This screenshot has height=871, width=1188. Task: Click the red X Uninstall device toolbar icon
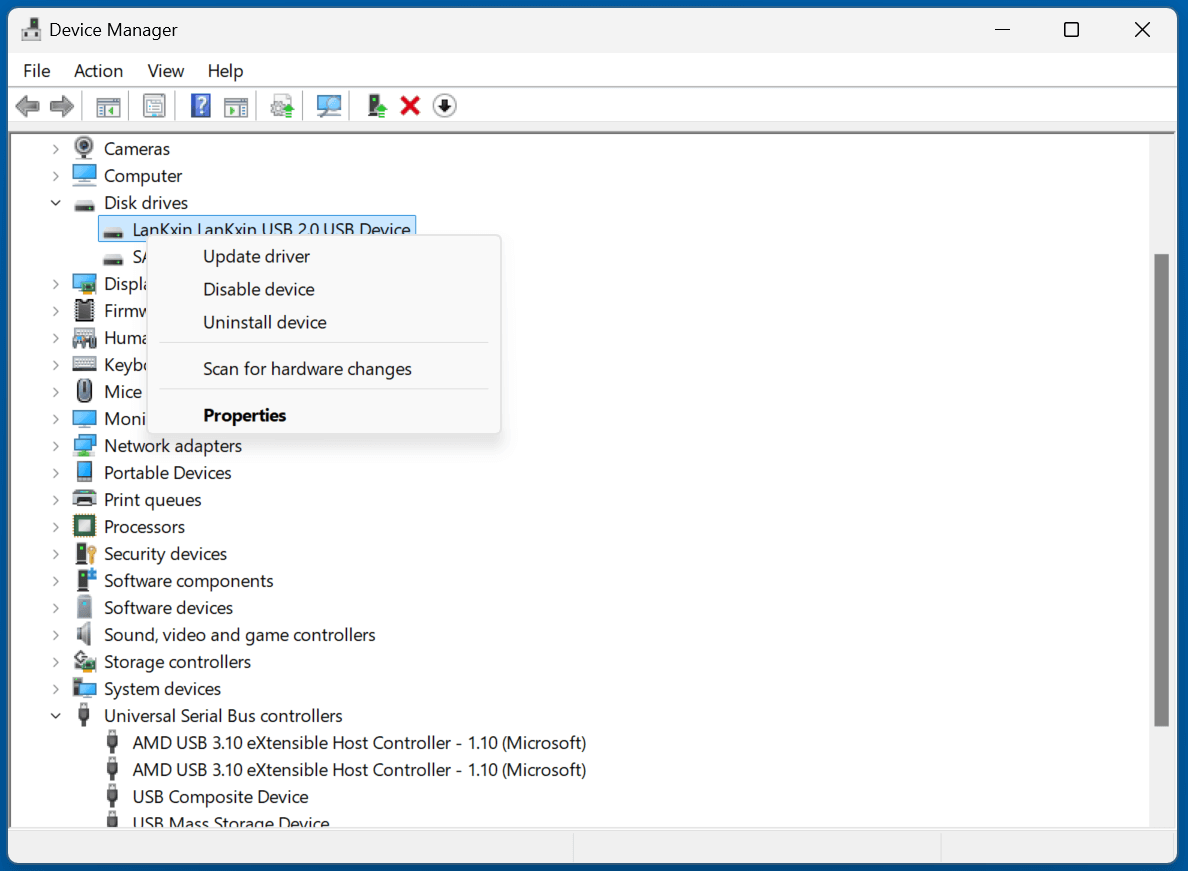(410, 105)
